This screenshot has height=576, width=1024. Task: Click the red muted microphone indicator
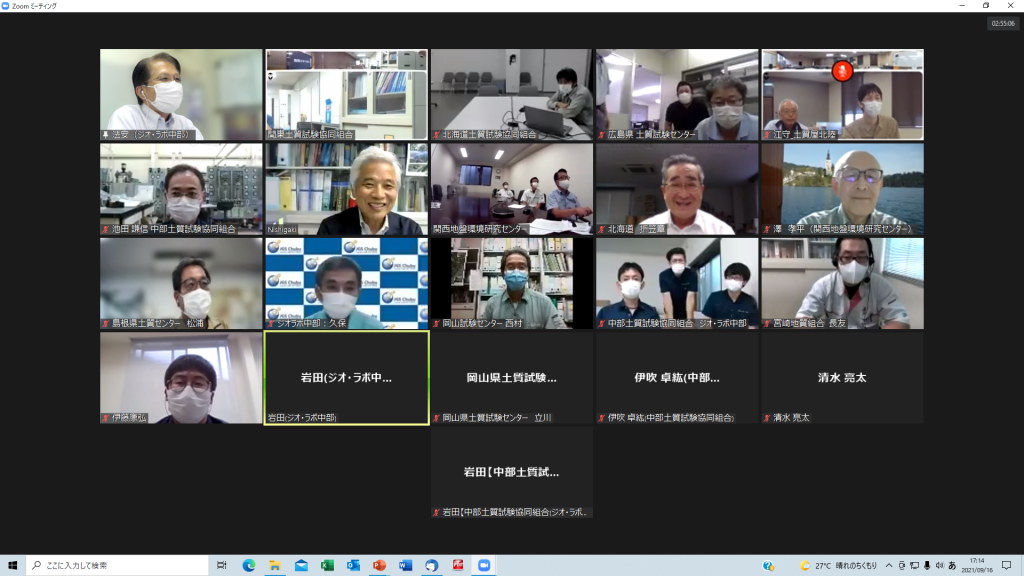[842, 70]
